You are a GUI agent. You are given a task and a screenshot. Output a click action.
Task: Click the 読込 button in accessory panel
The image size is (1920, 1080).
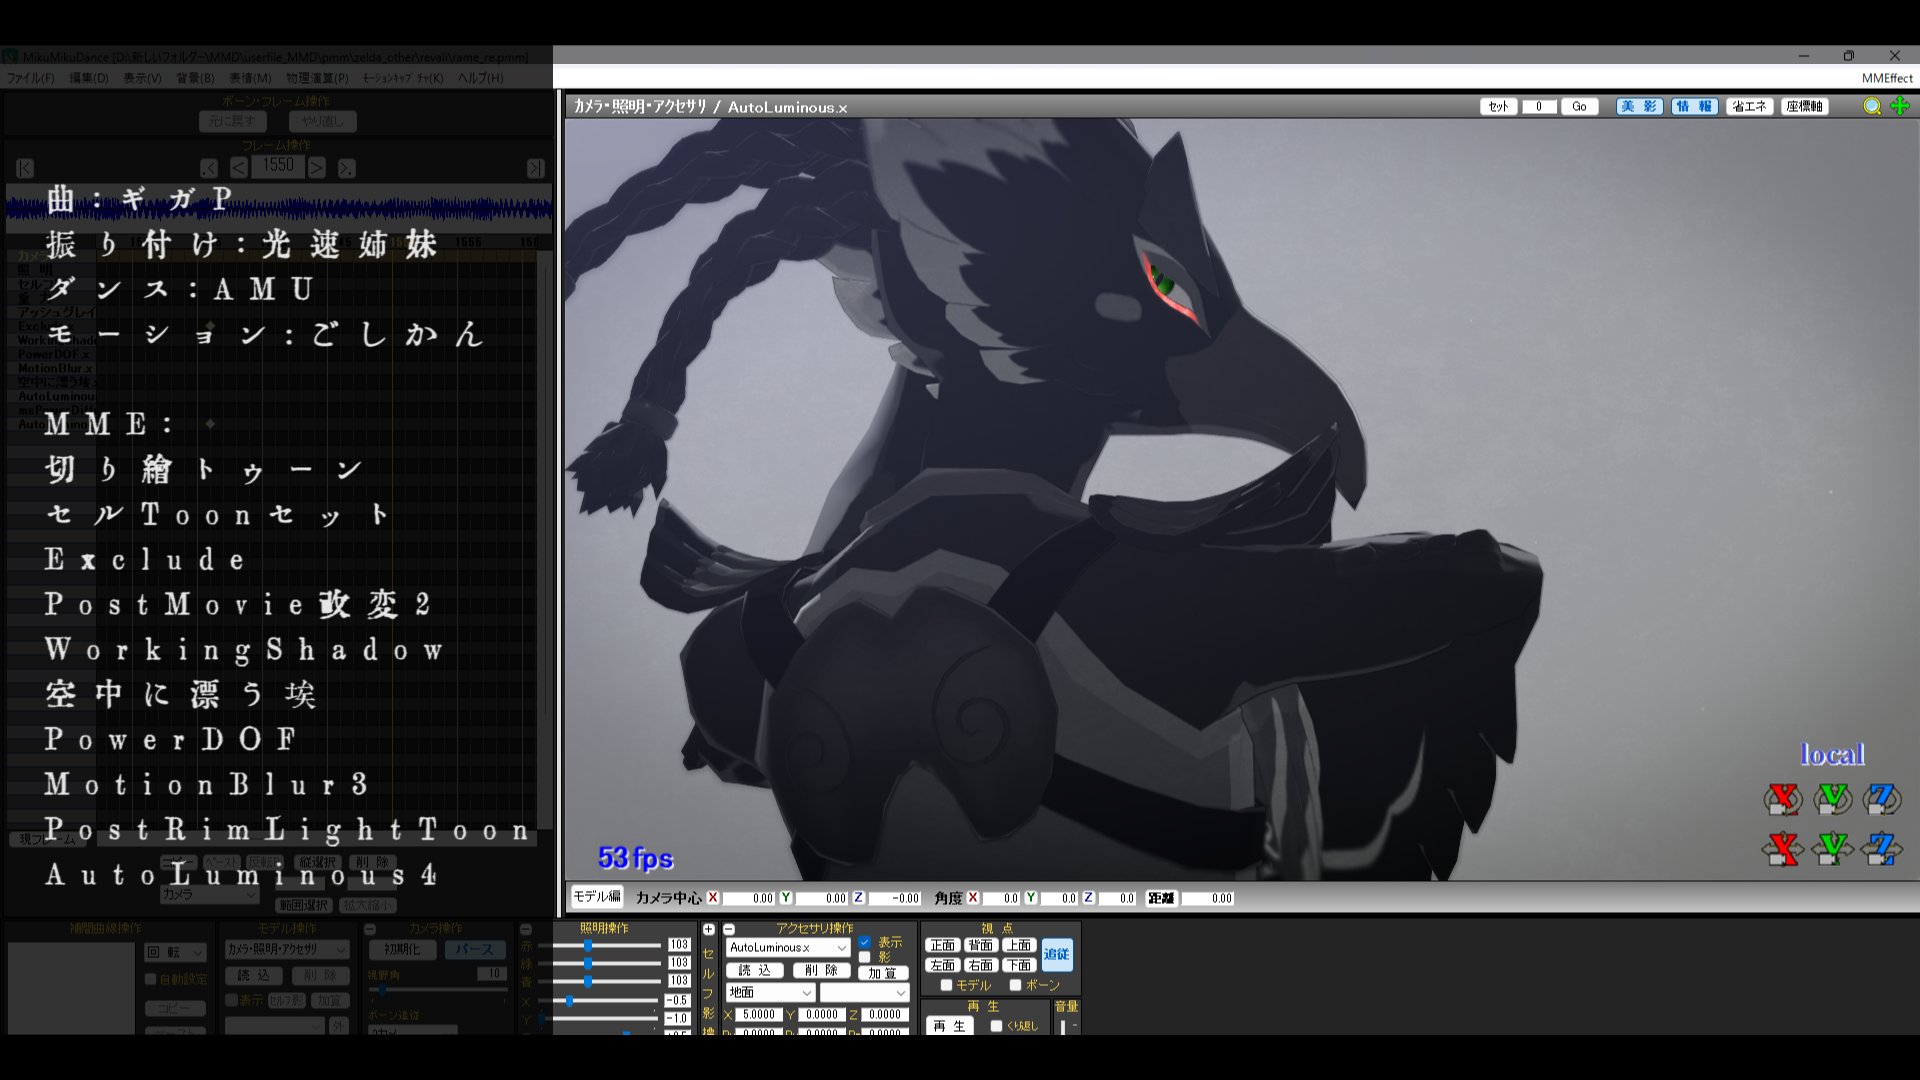pos(755,970)
